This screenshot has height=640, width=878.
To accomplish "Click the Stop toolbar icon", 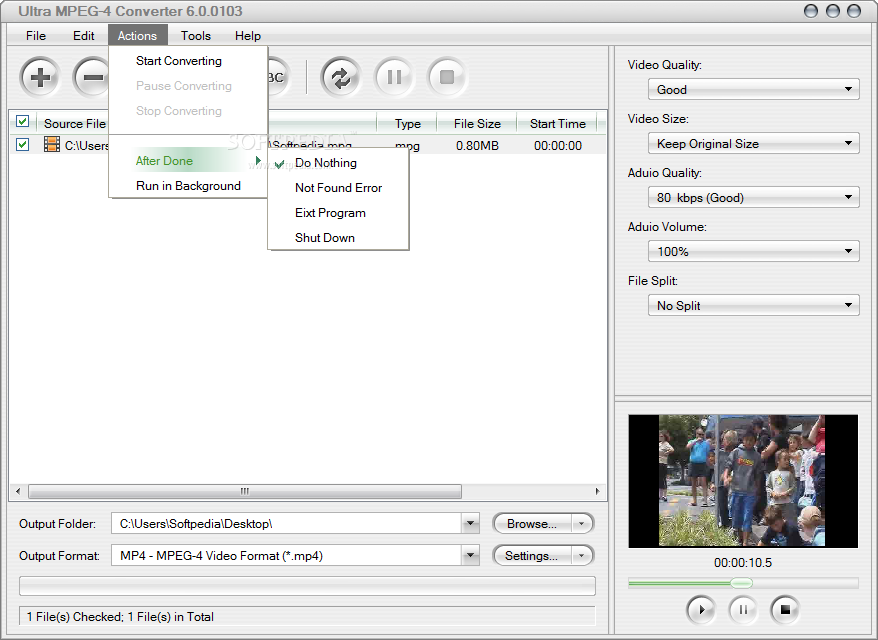I will coord(447,77).
